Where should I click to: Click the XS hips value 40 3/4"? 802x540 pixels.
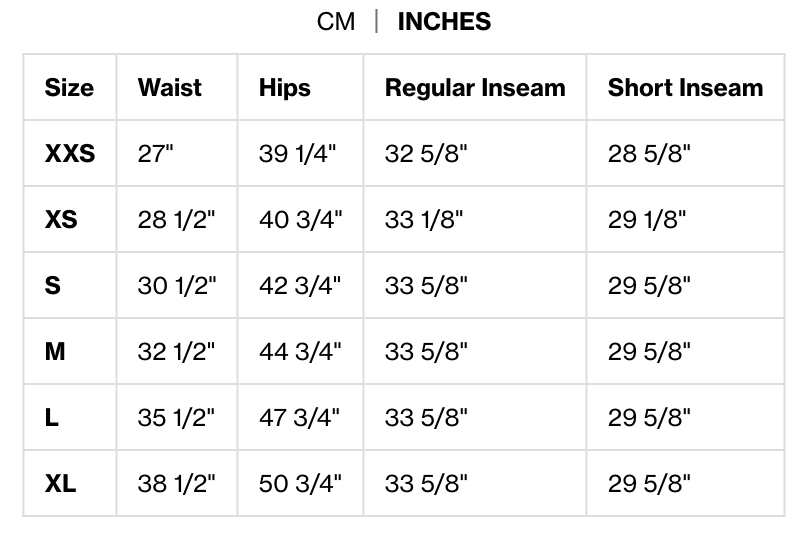tap(300, 219)
